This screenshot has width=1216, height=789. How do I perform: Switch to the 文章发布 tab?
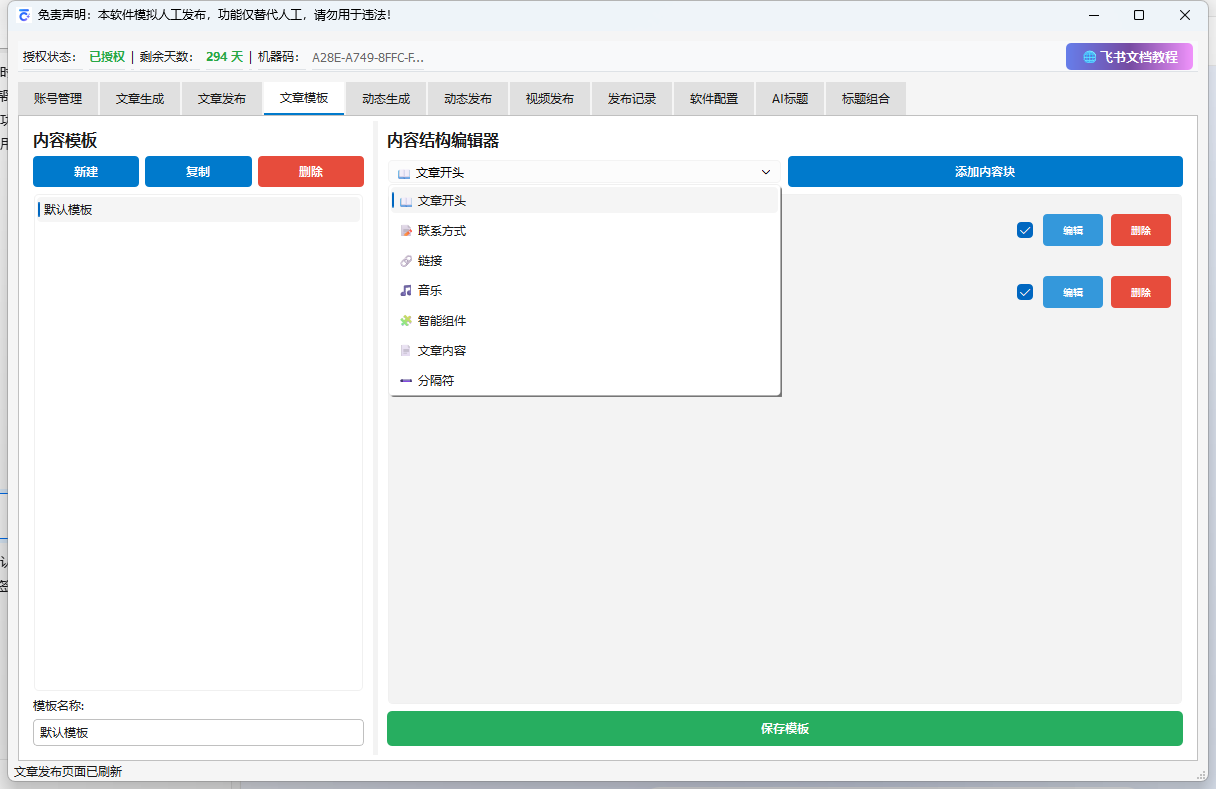coord(222,99)
